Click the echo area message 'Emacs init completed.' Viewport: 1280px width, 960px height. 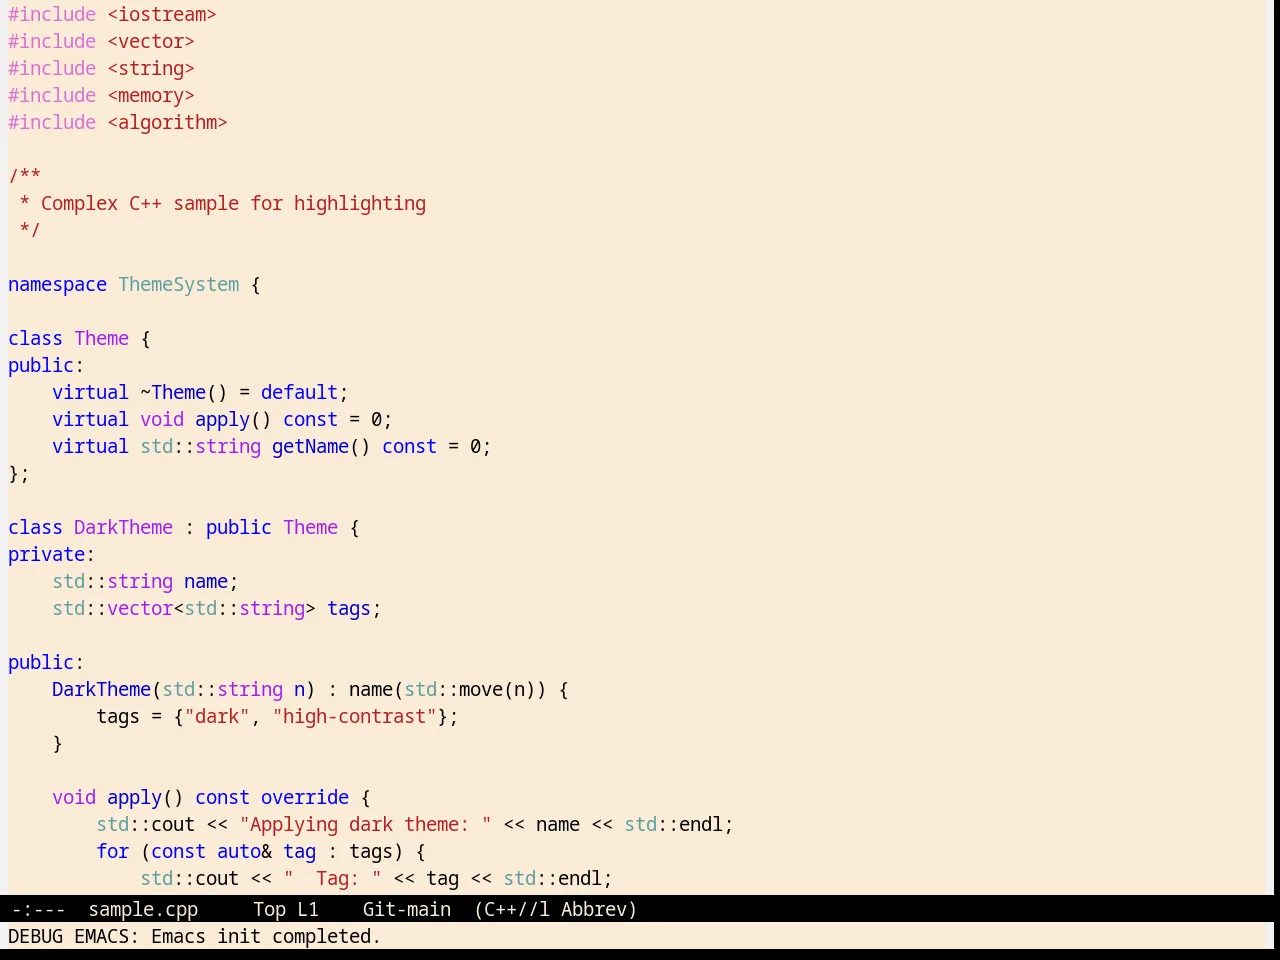[266, 936]
